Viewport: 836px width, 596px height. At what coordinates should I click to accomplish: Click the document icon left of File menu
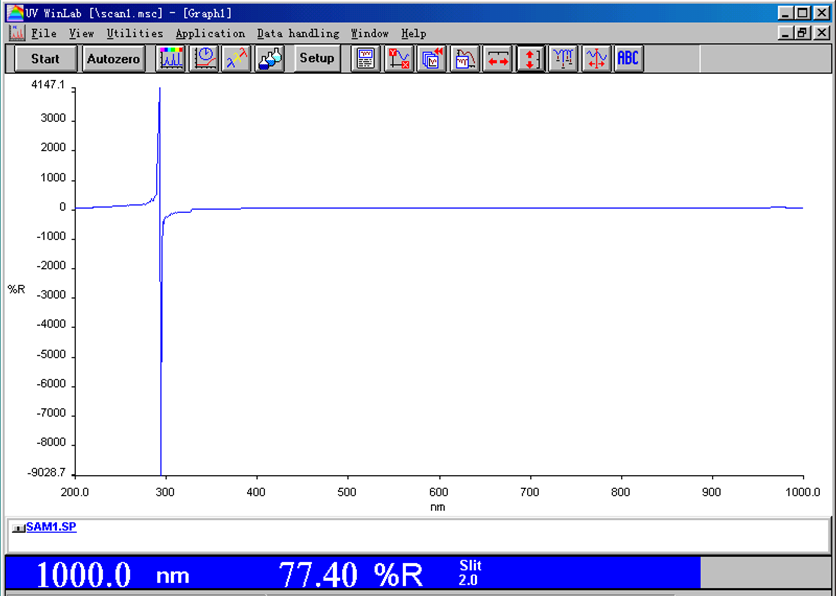[x=17, y=33]
